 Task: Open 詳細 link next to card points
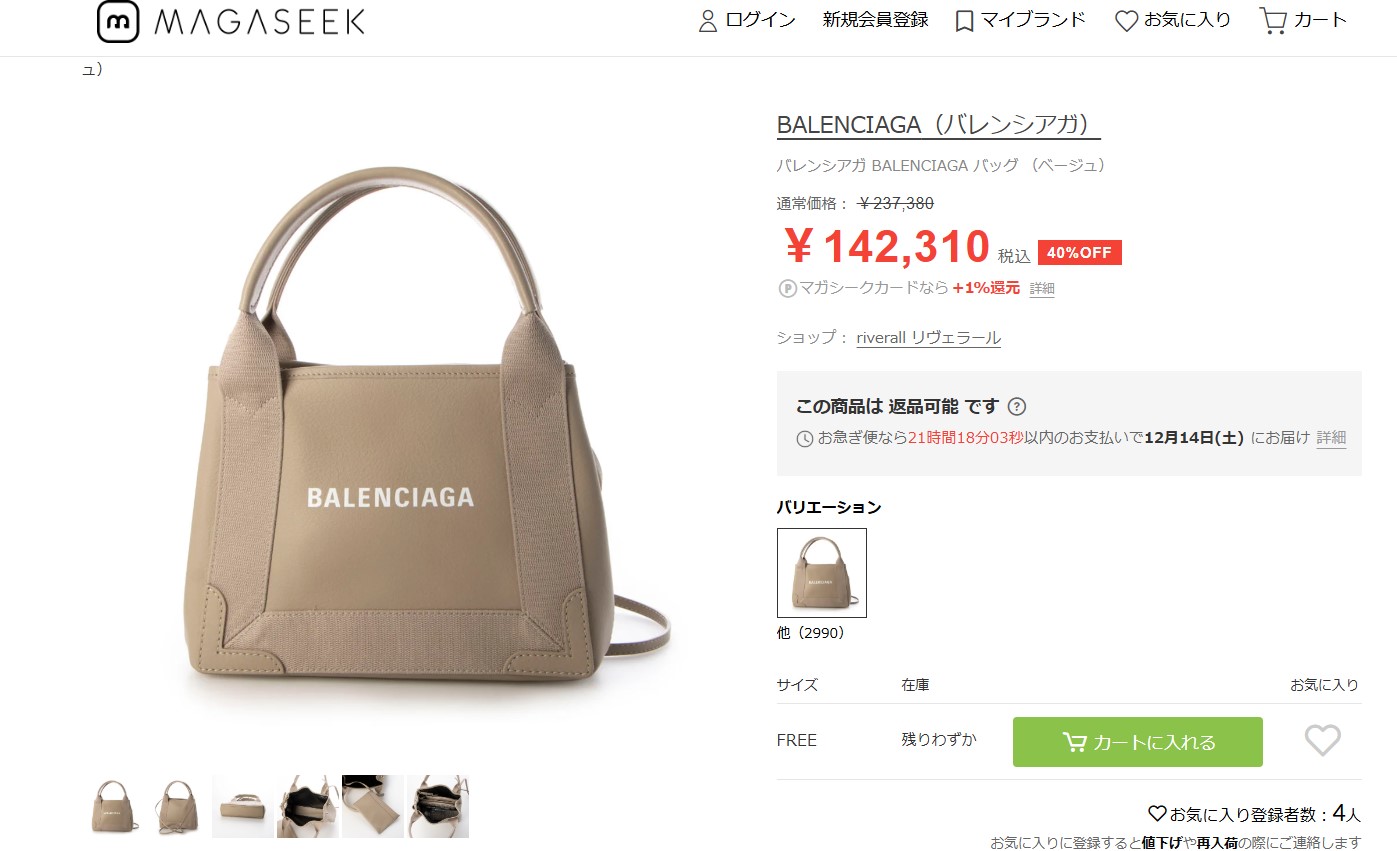[x=1042, y=289]
